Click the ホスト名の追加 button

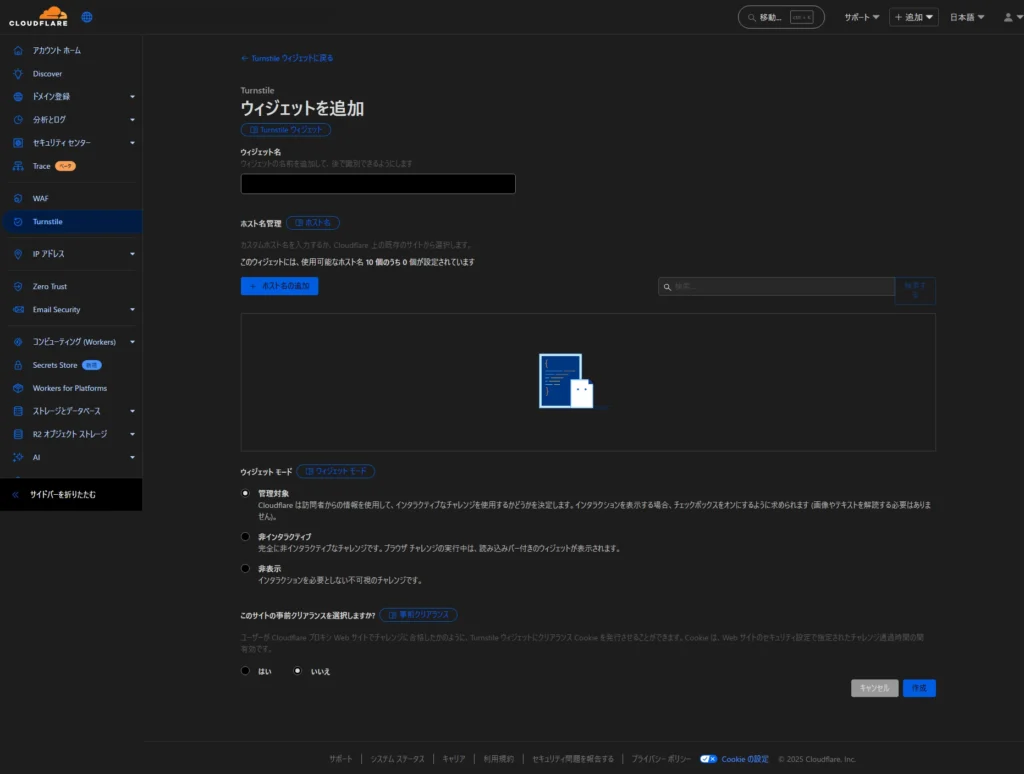(279, 286)
